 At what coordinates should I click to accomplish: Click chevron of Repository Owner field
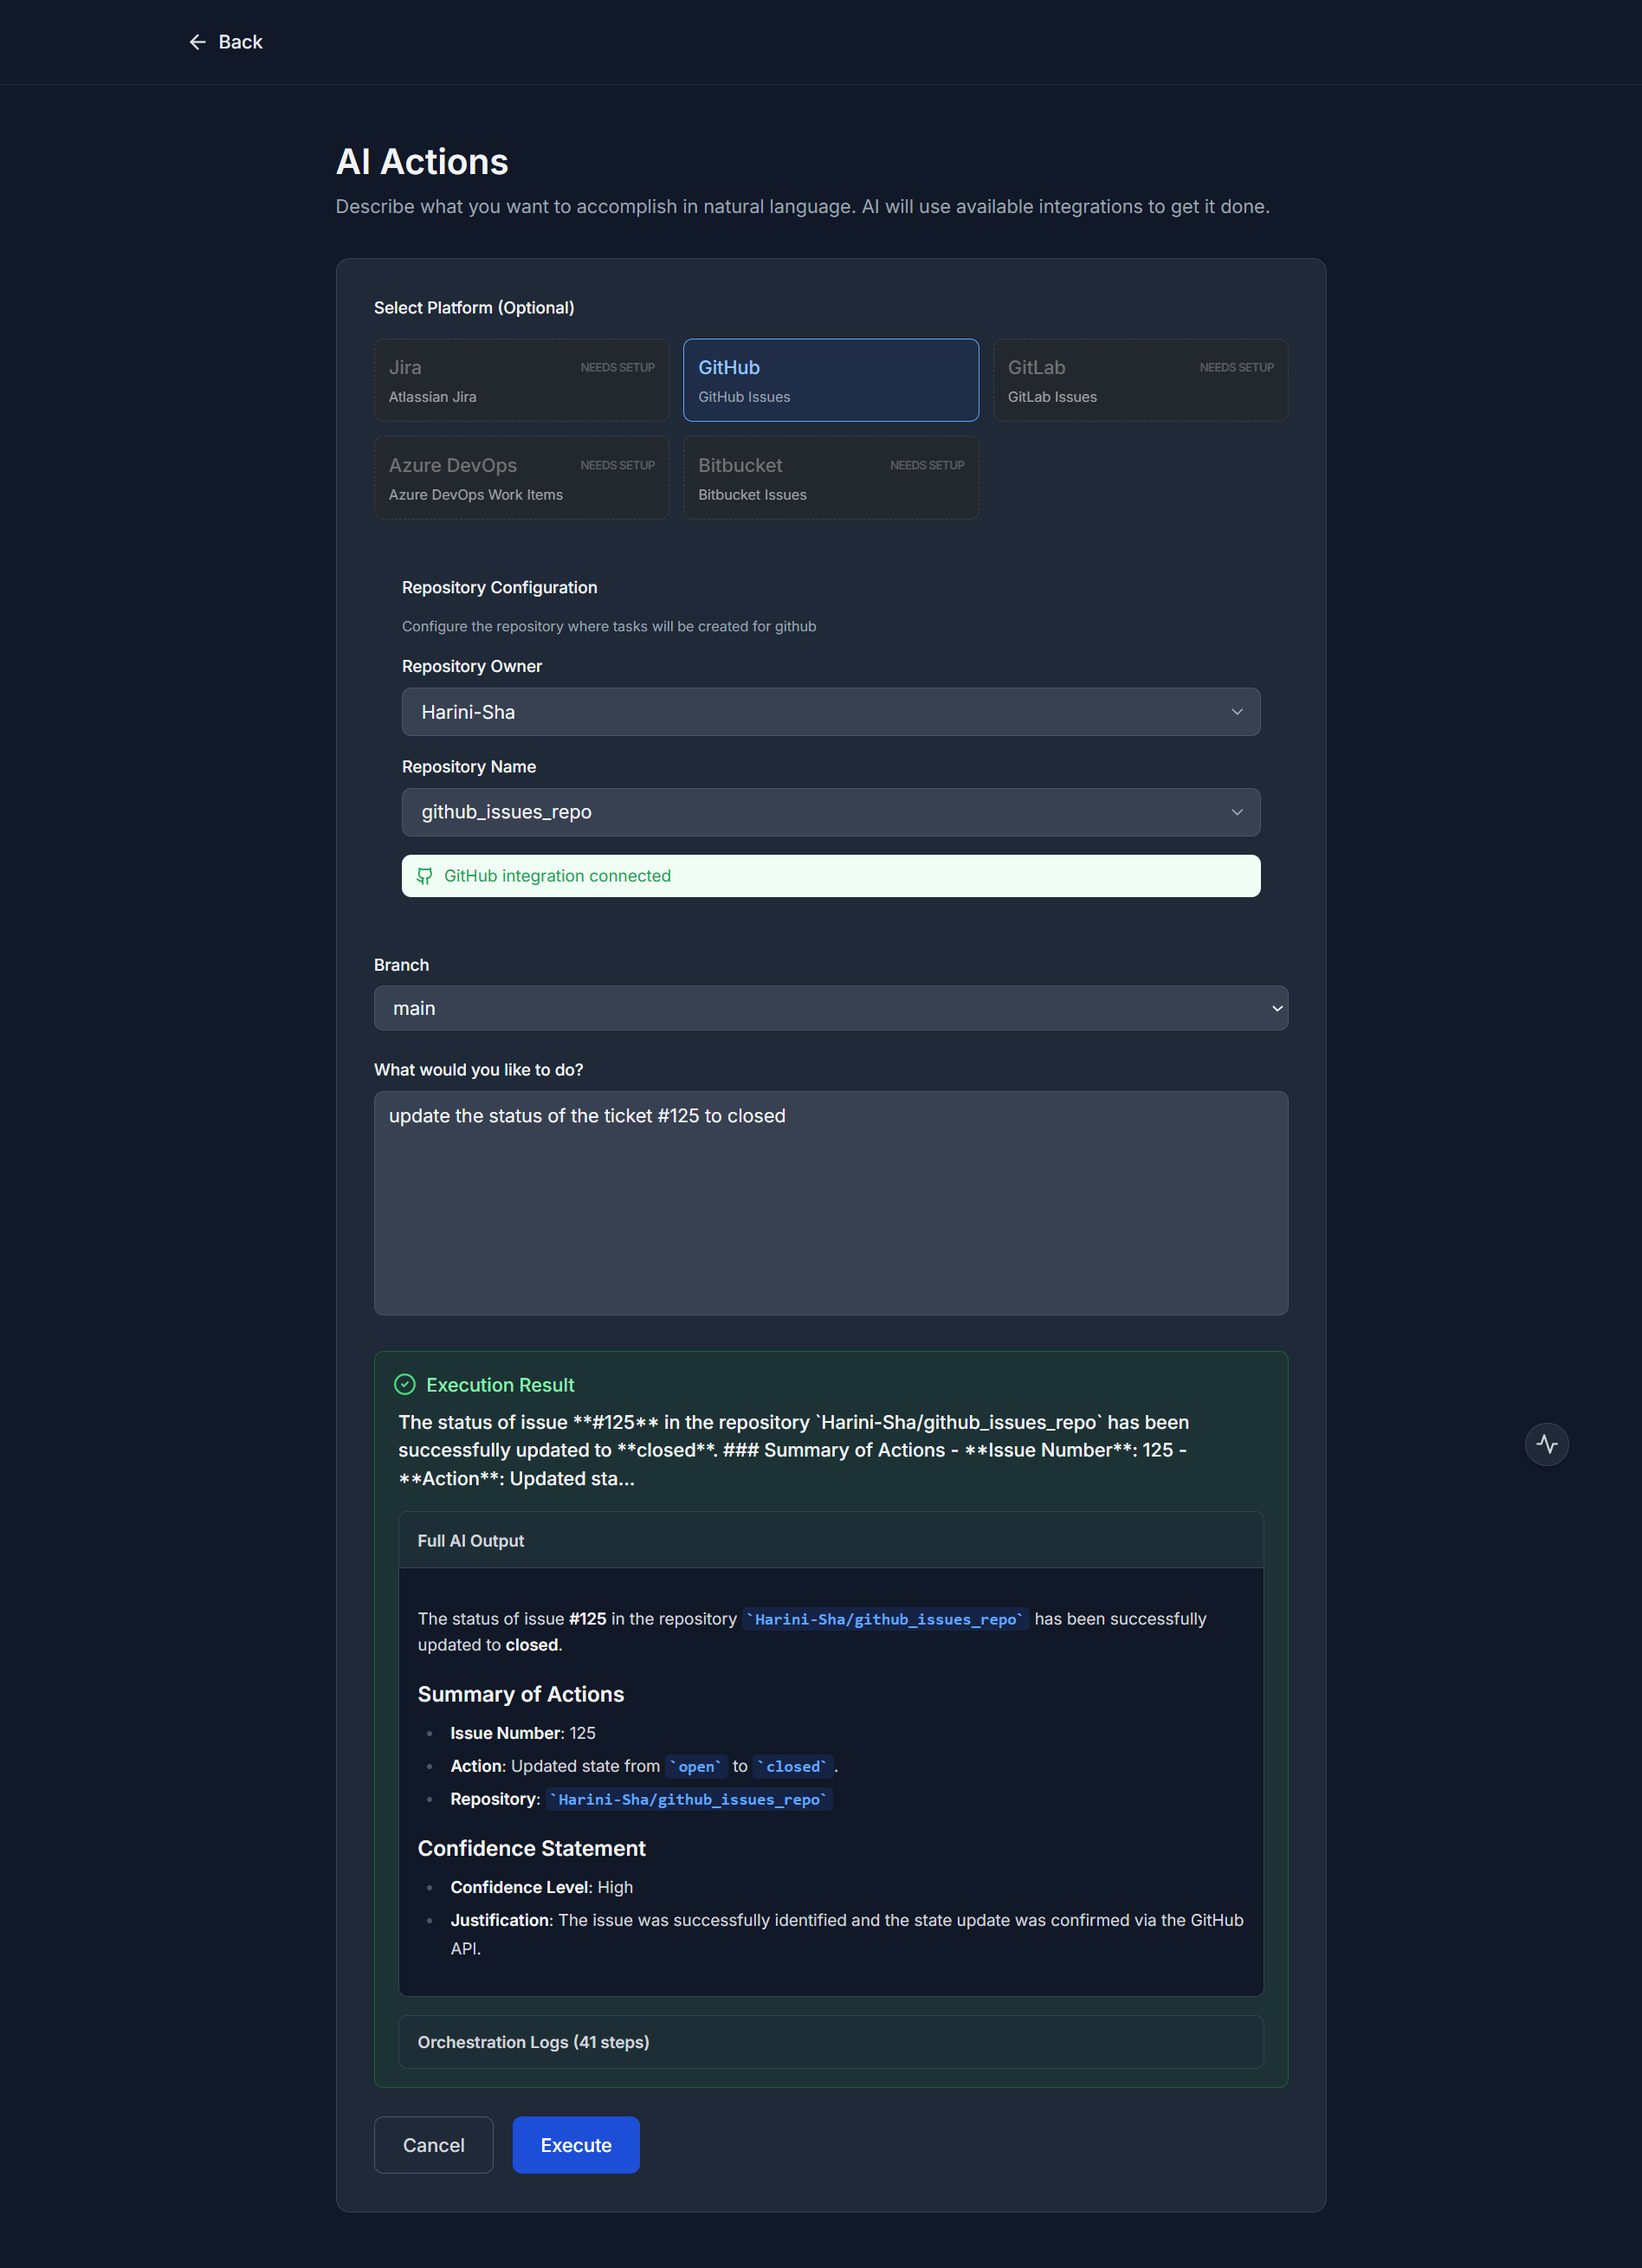coord(1237,712)
